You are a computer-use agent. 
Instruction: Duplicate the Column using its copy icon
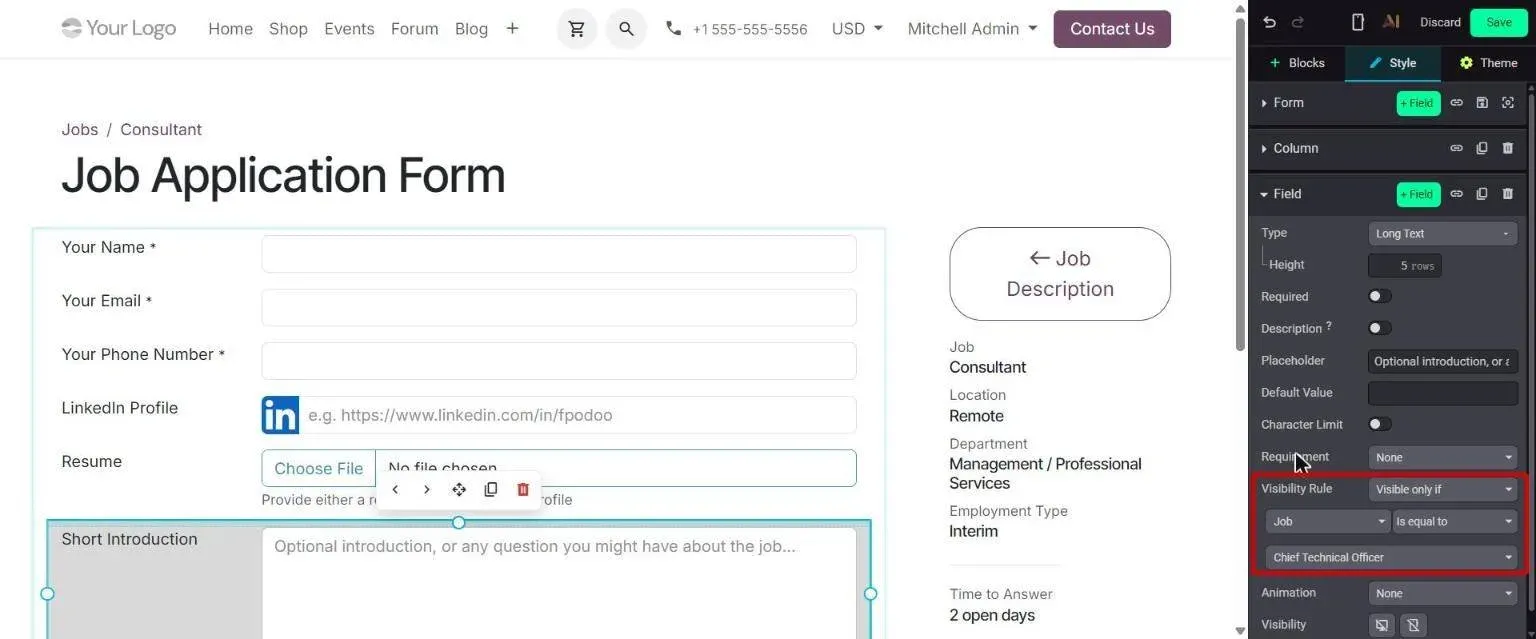coord(1482,148)
